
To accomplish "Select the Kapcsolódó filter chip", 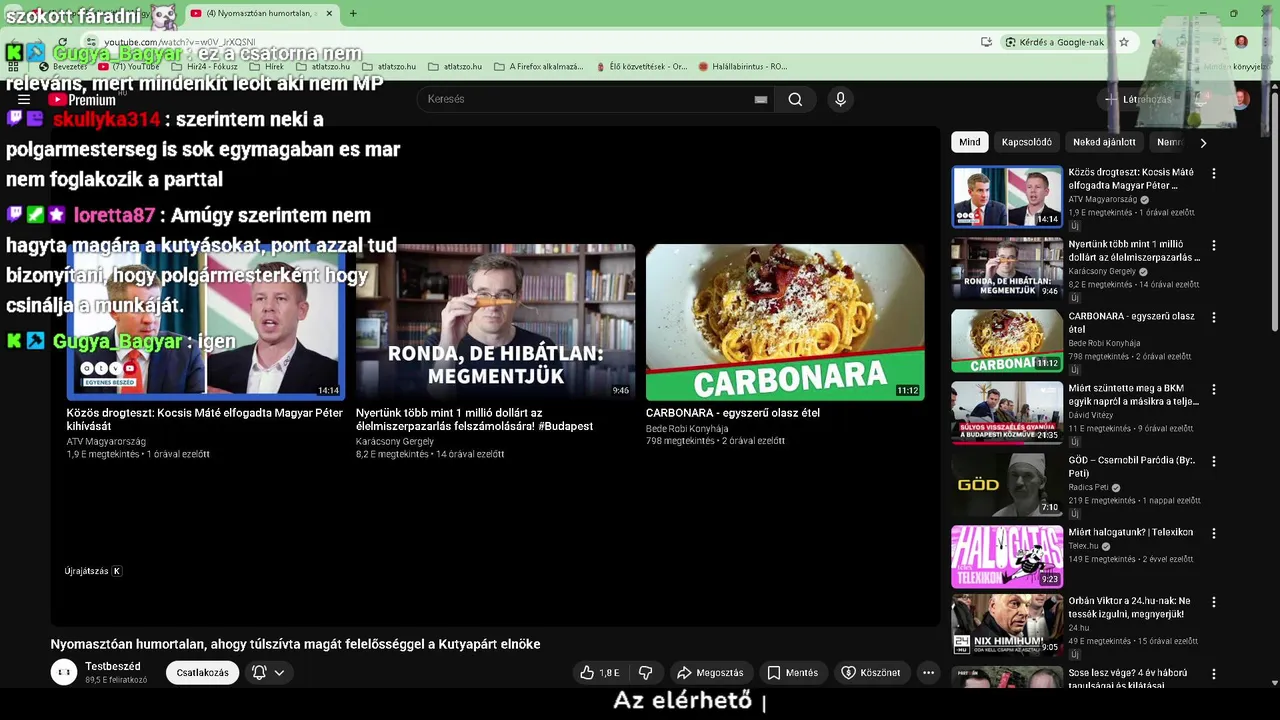I will pyautogui.click(x=1027, y=142).
